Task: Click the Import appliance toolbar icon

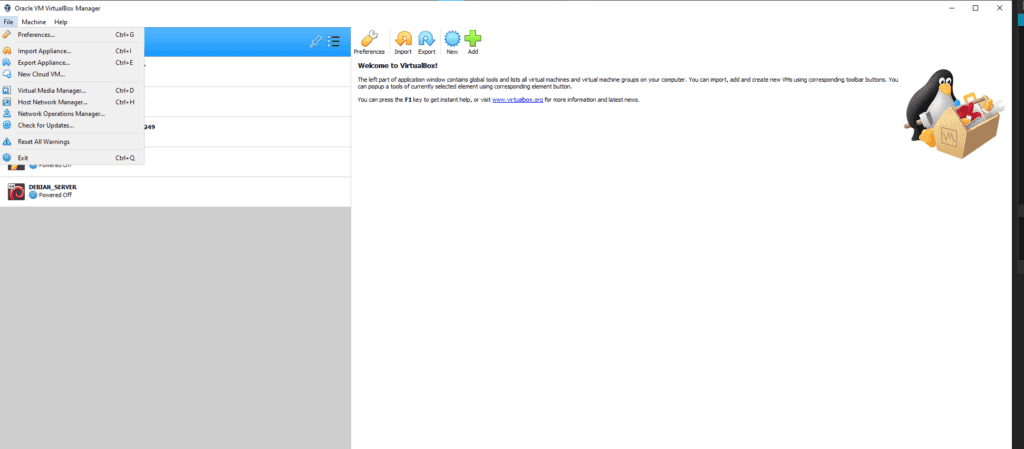Action: [403, 39]
